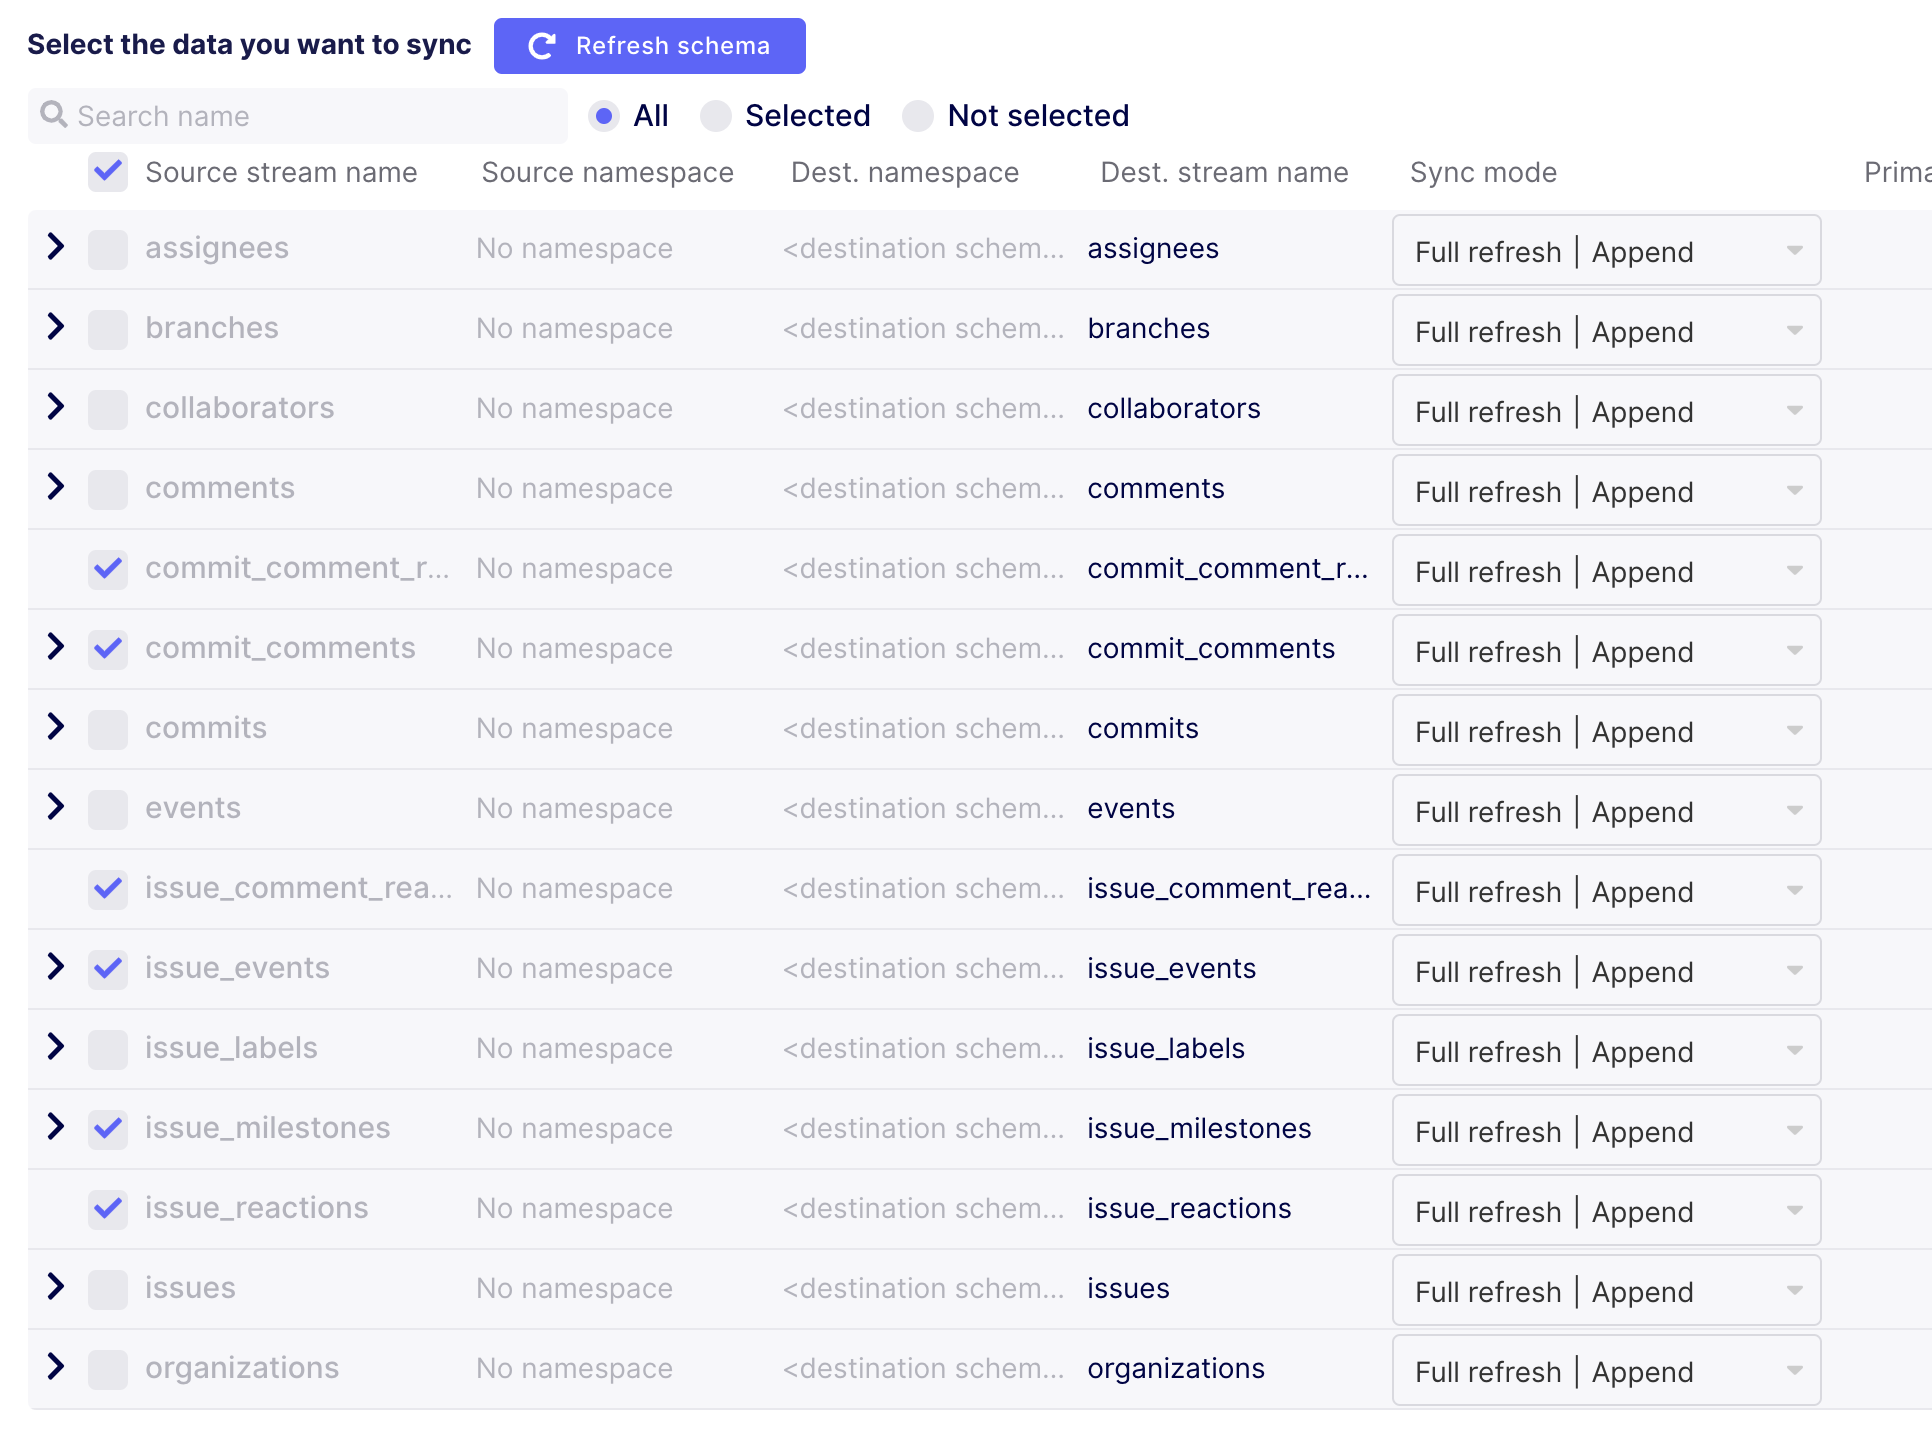This screenshot has height=1434, width=1932.
Task: Disable the commit_comments stream checkbox
Action: [107, 648]
